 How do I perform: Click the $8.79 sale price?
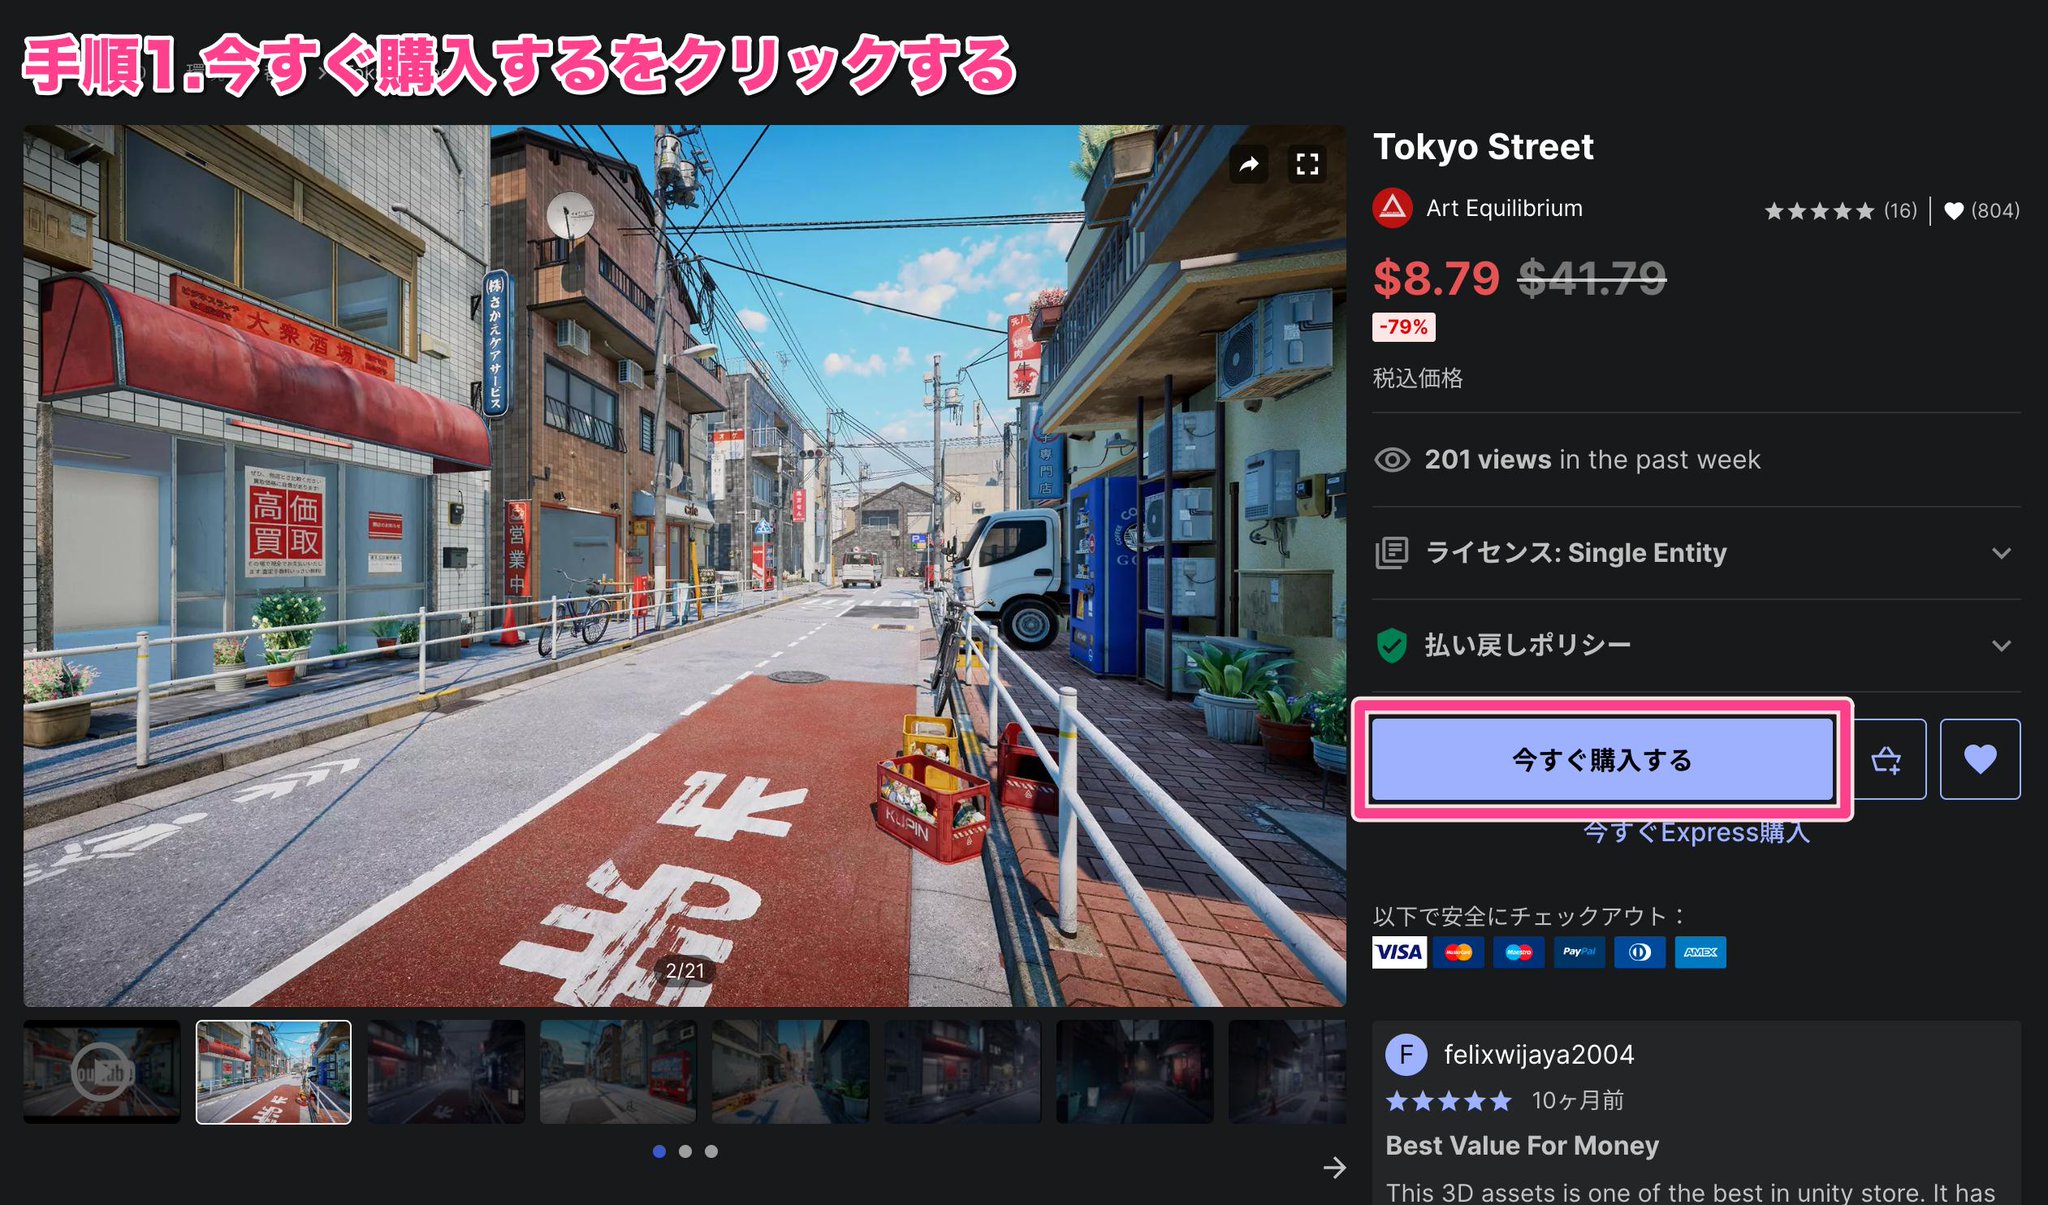pyautogui.click(x=1436, y=278)
